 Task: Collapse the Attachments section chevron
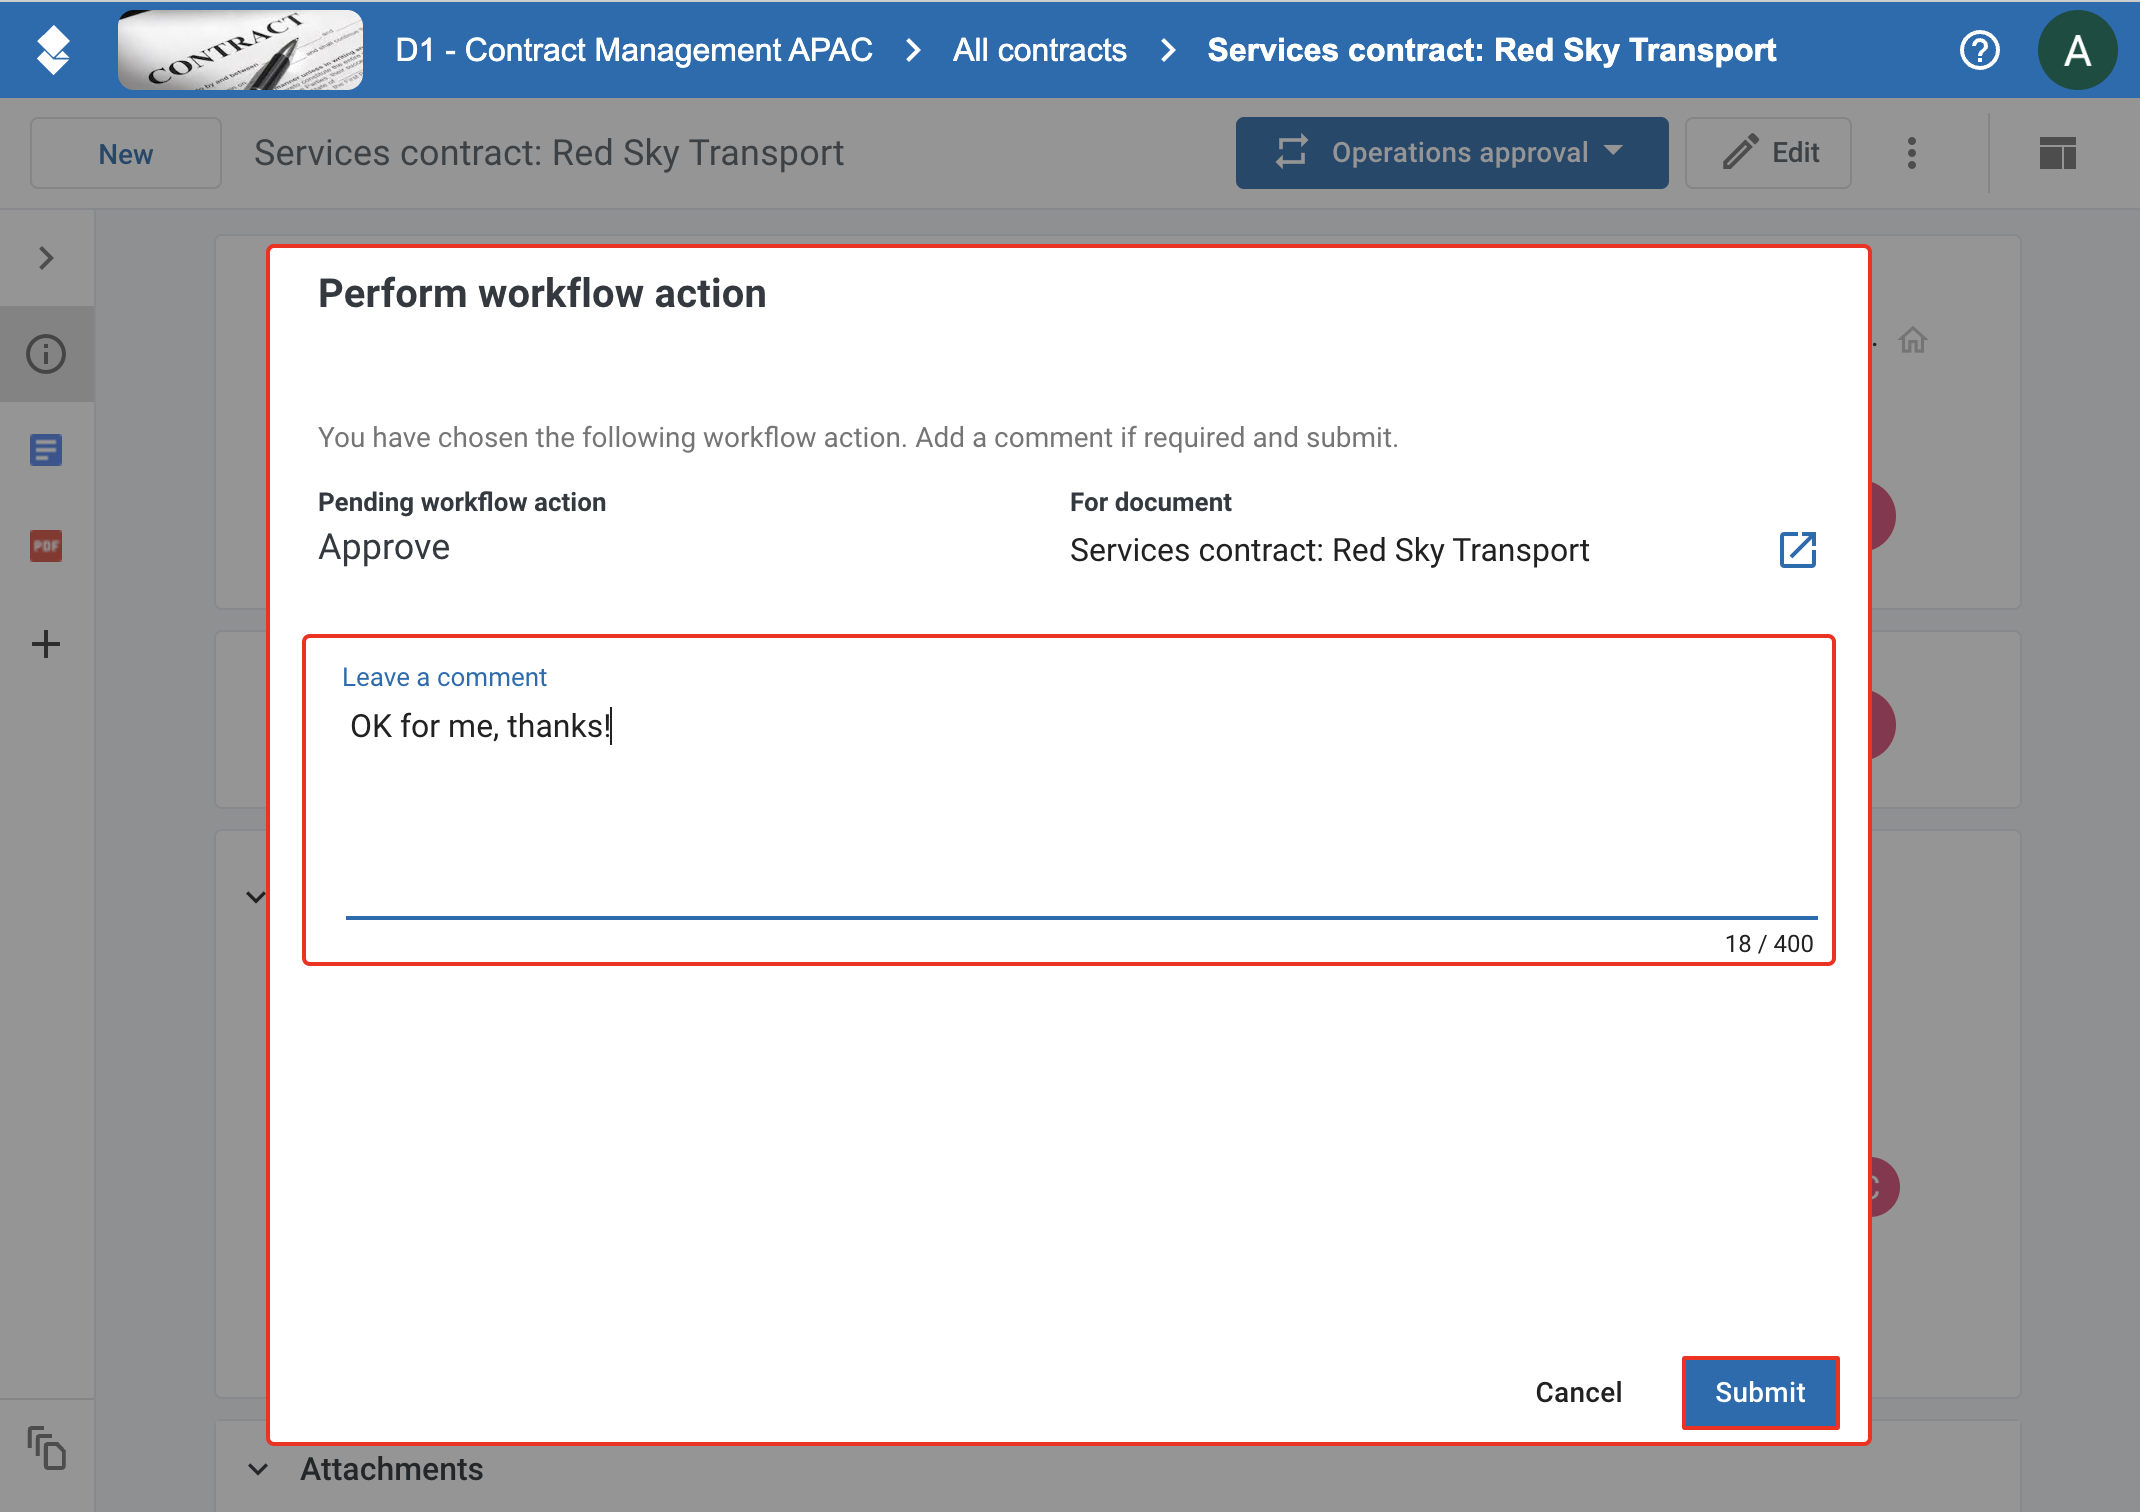[258, 1469]
